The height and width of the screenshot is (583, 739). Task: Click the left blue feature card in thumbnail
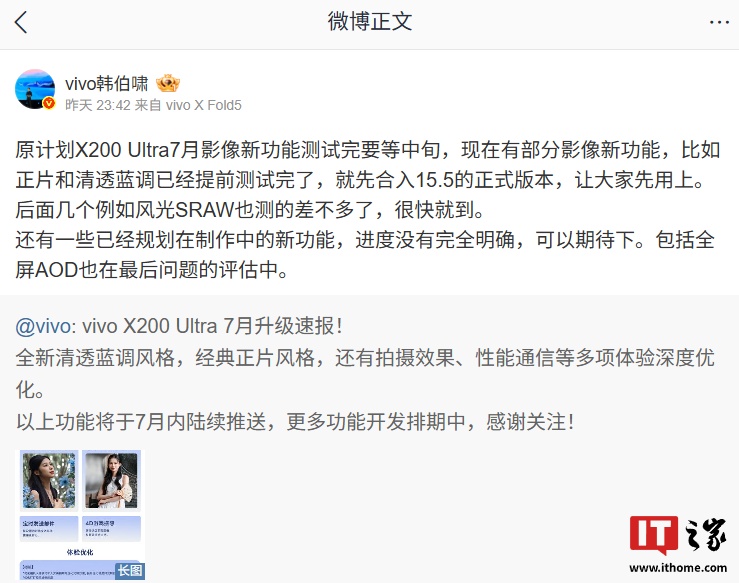(x=49, y=528)
